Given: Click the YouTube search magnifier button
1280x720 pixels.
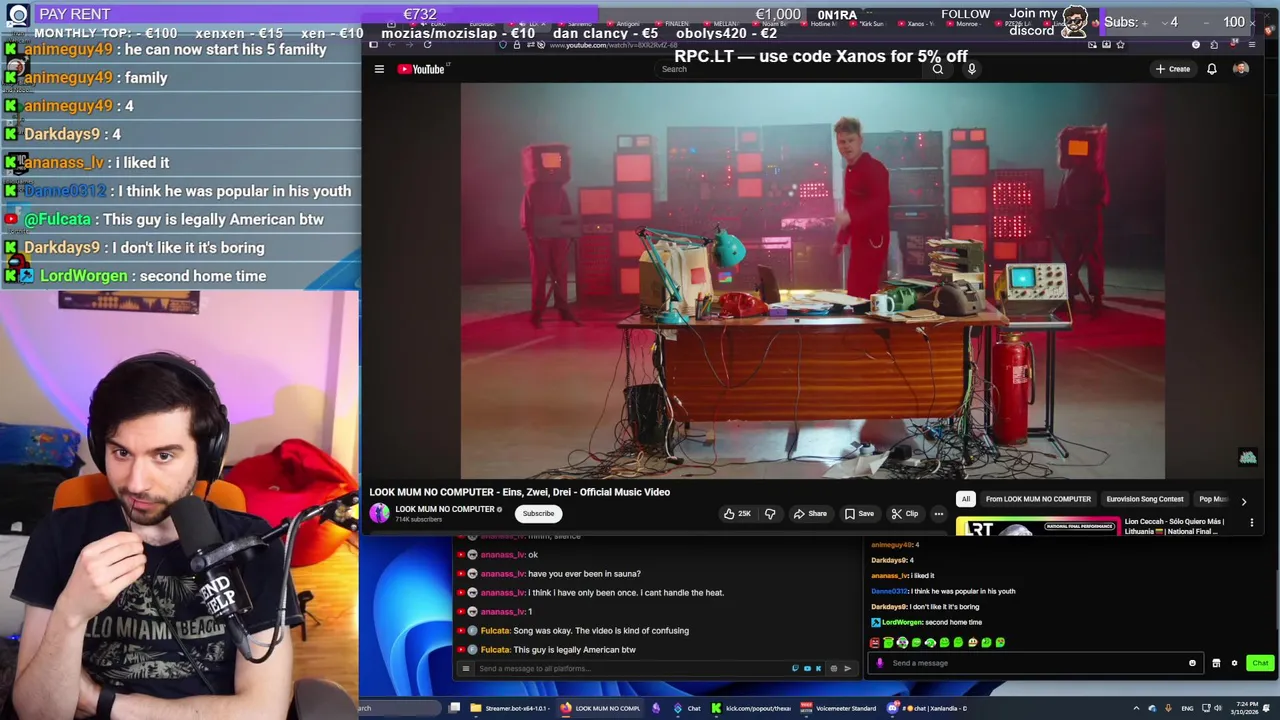Looking at the screenshot, I should pos(937,69).
